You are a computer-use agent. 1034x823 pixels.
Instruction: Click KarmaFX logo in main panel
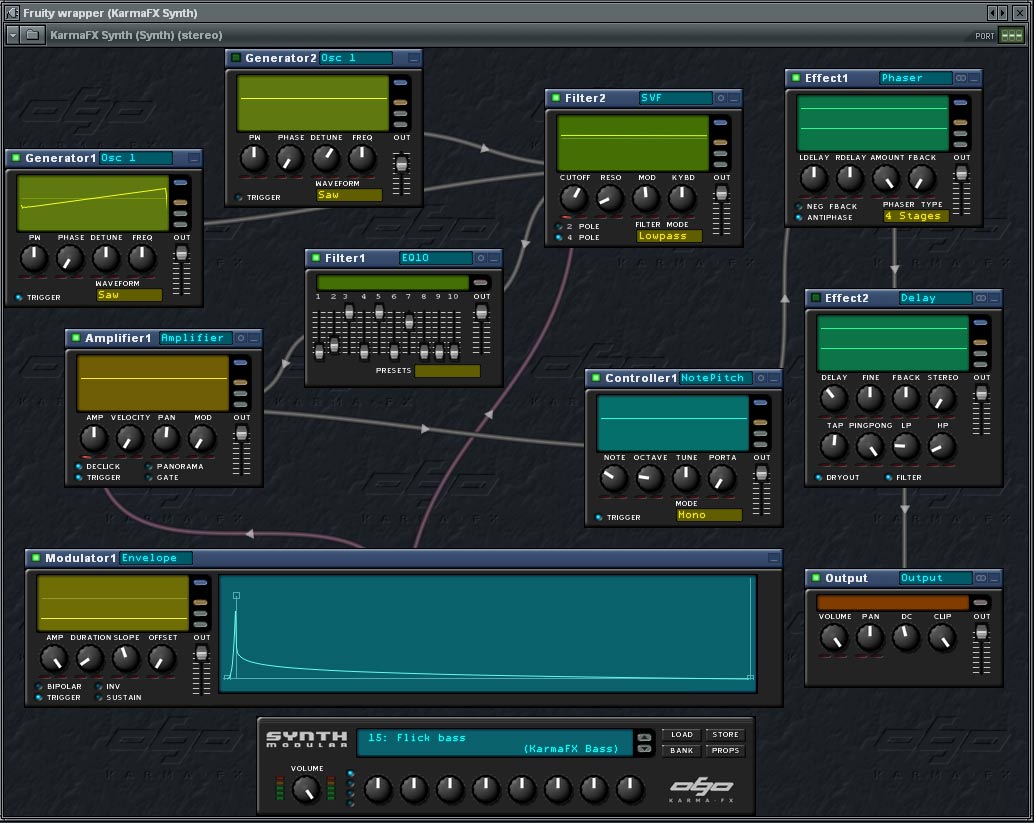coord(701,789)
